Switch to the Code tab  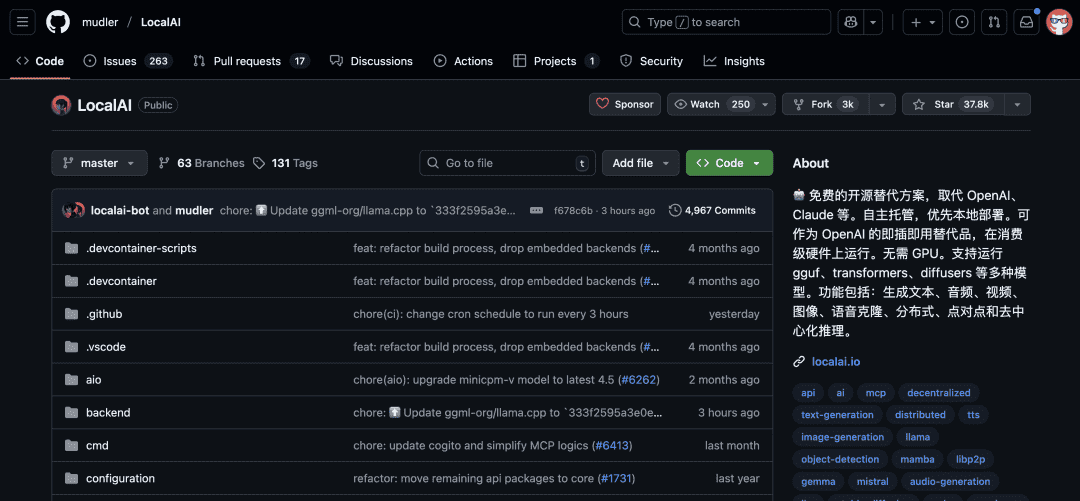point(40,61)
